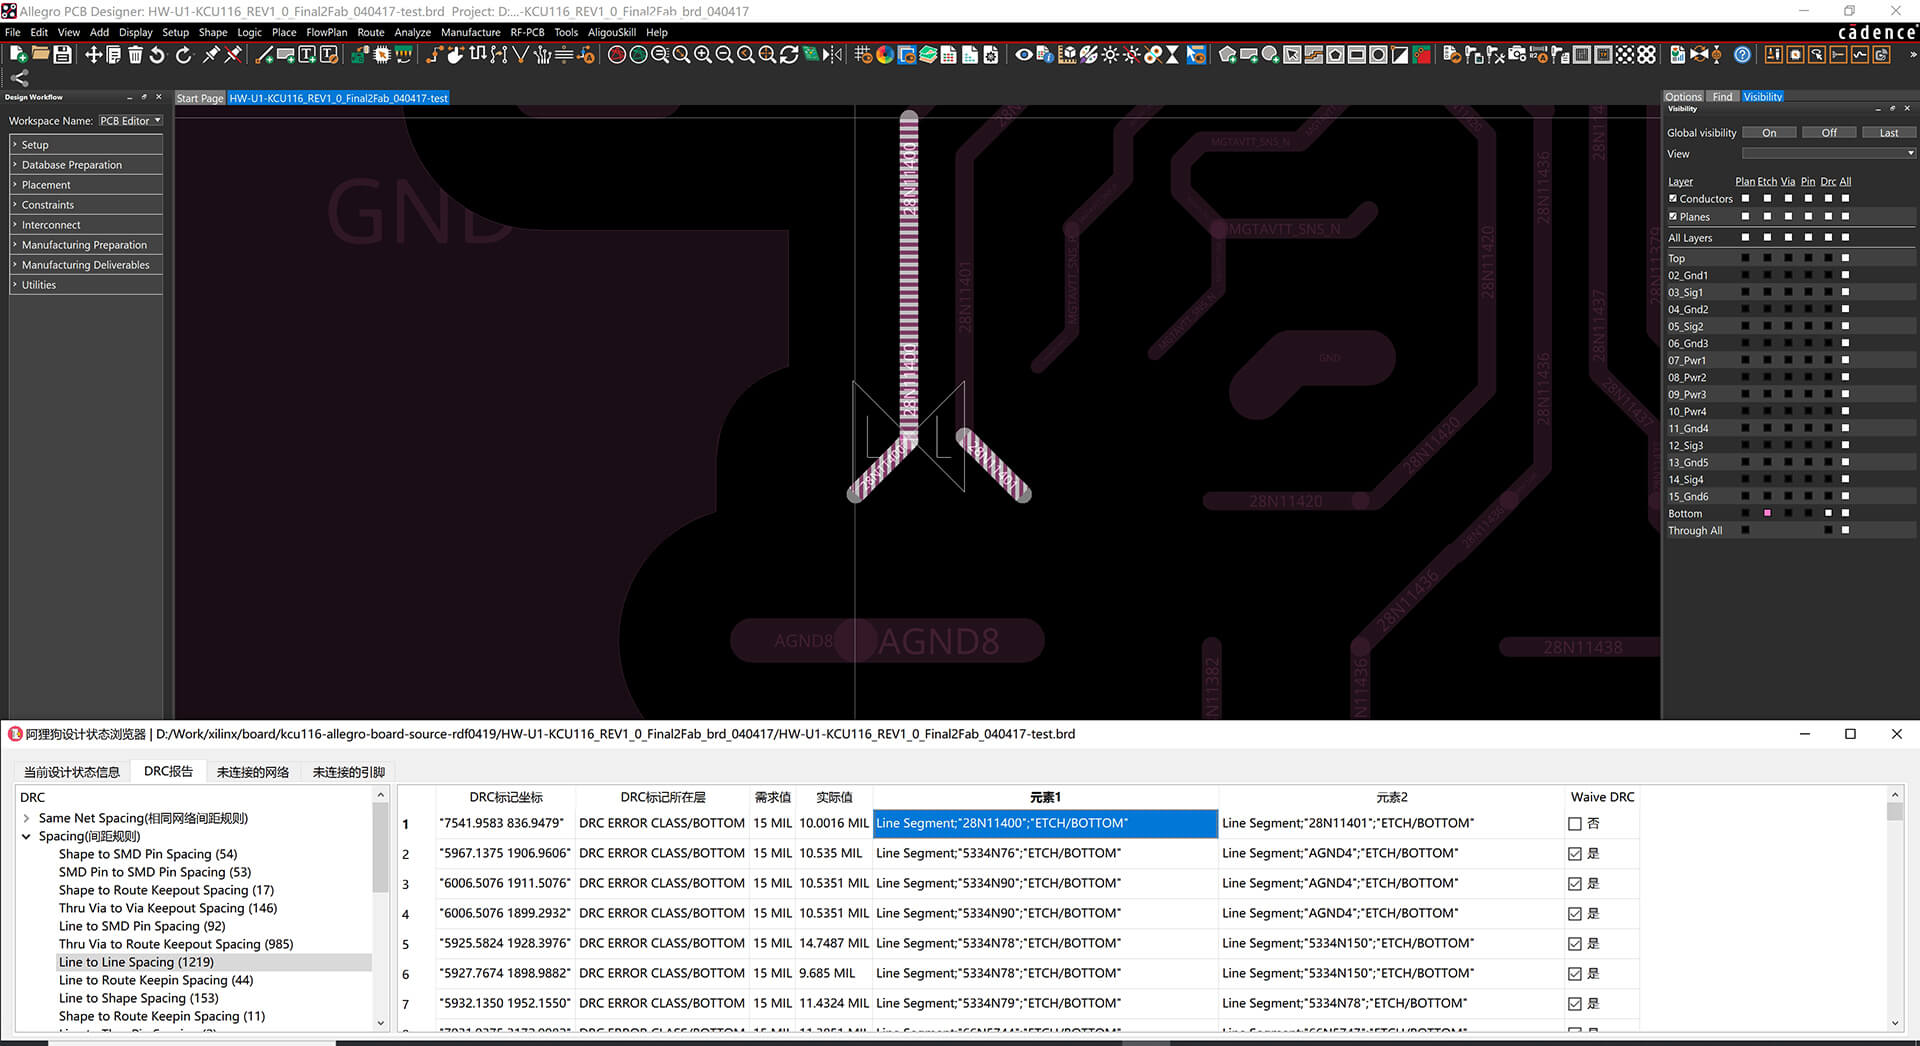The image size is (1920, 1046).
Task: Toggle the Planes checkbox in Visibility panel
Action: 1673,216
